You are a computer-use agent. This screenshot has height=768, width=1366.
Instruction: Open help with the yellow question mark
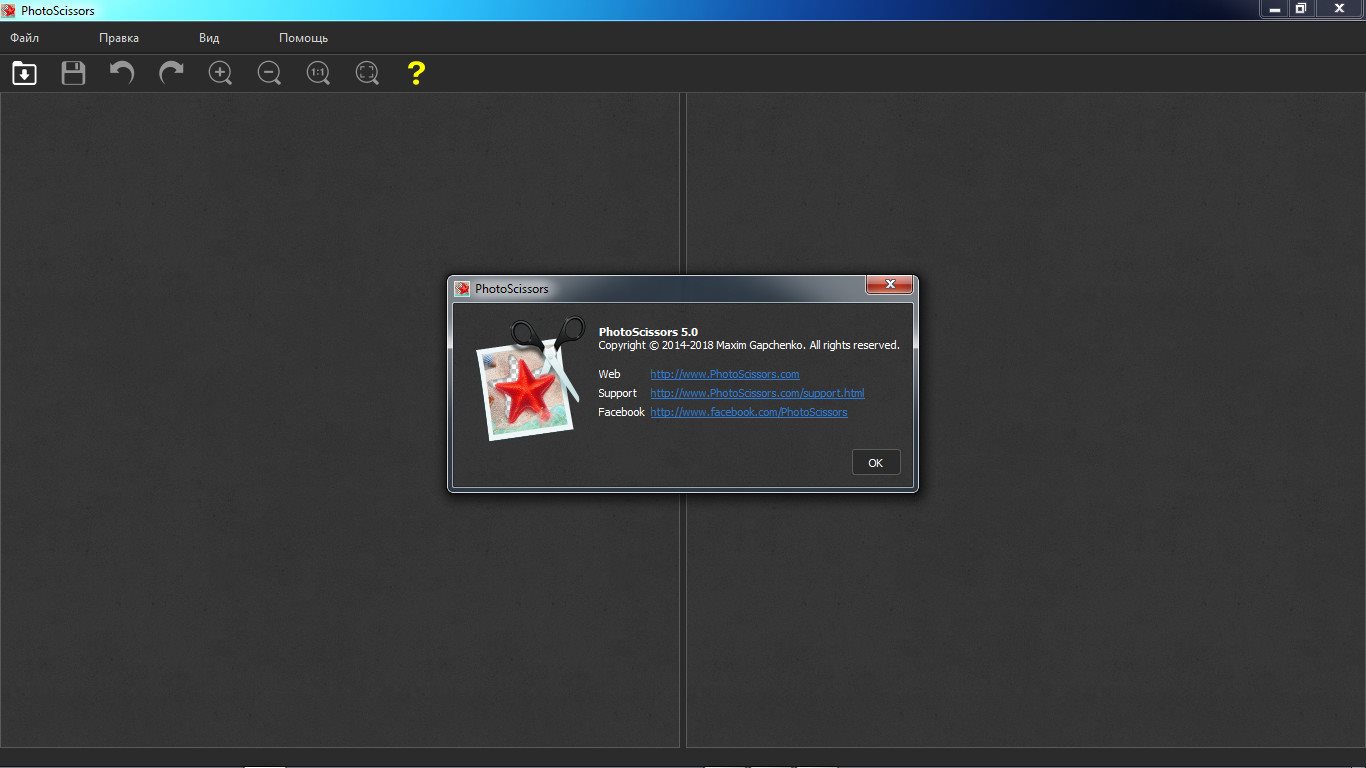[416, 73]
